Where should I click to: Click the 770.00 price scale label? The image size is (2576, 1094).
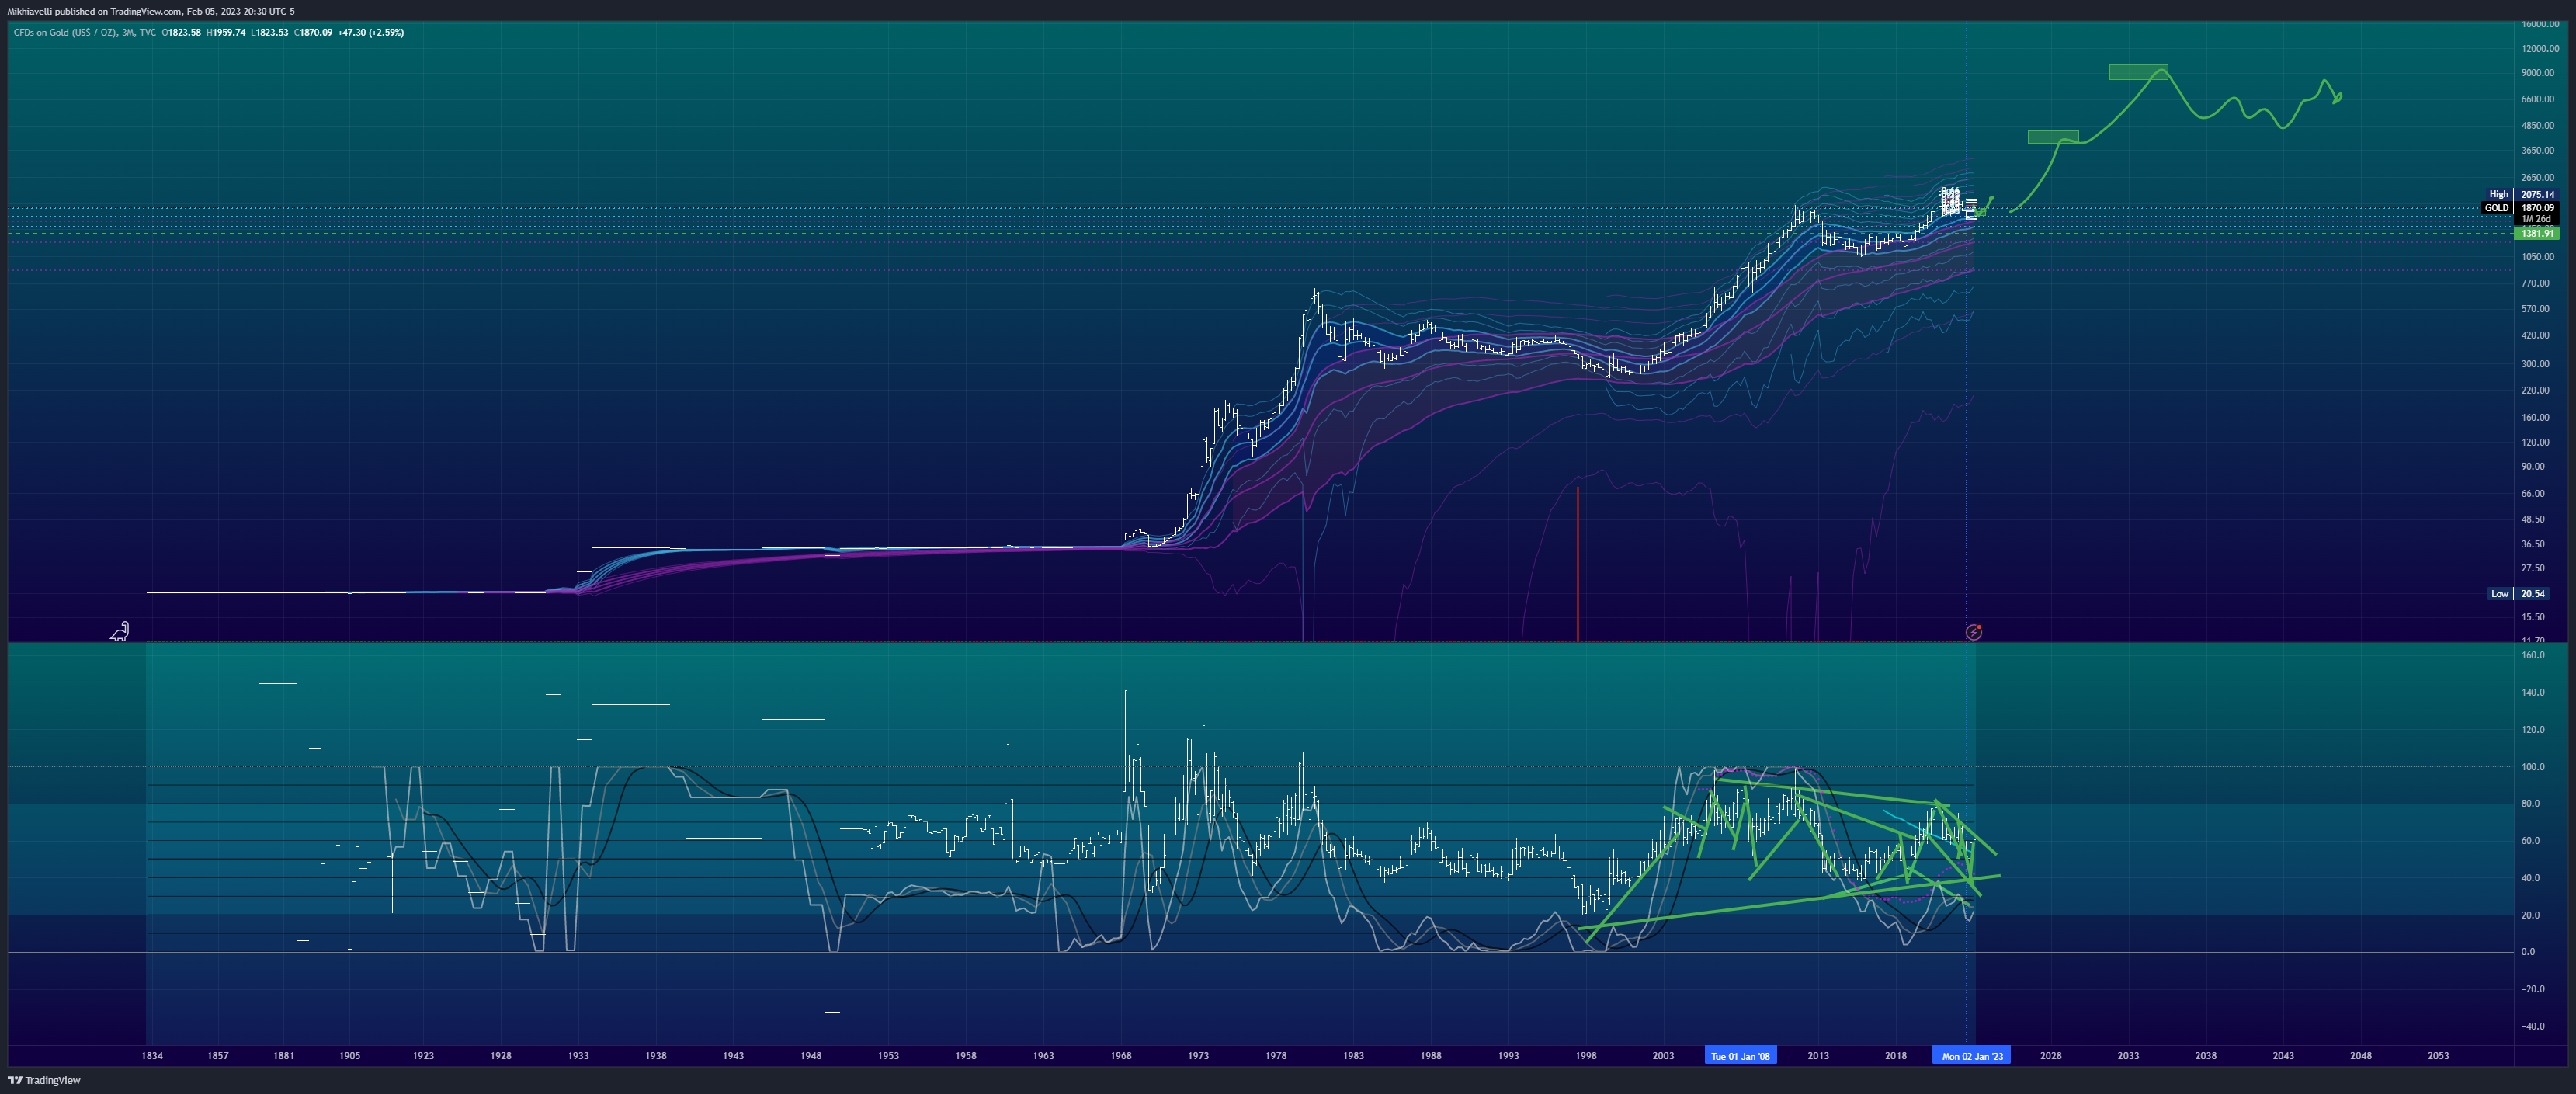click(x=2536, y=283)
